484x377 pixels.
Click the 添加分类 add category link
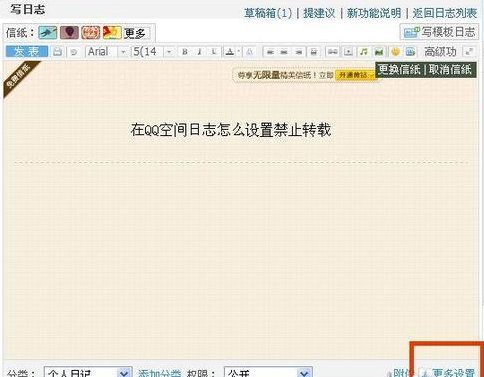click(160, 373)
